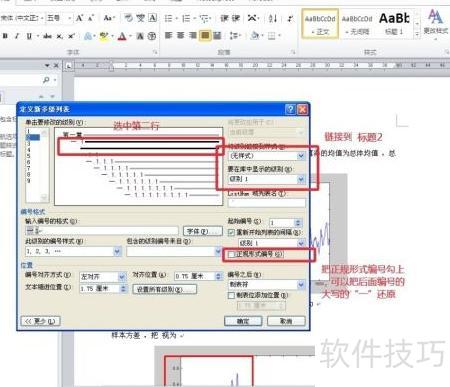Click the character border icon
Screen dimensions: 450x387
coord(152,18)
